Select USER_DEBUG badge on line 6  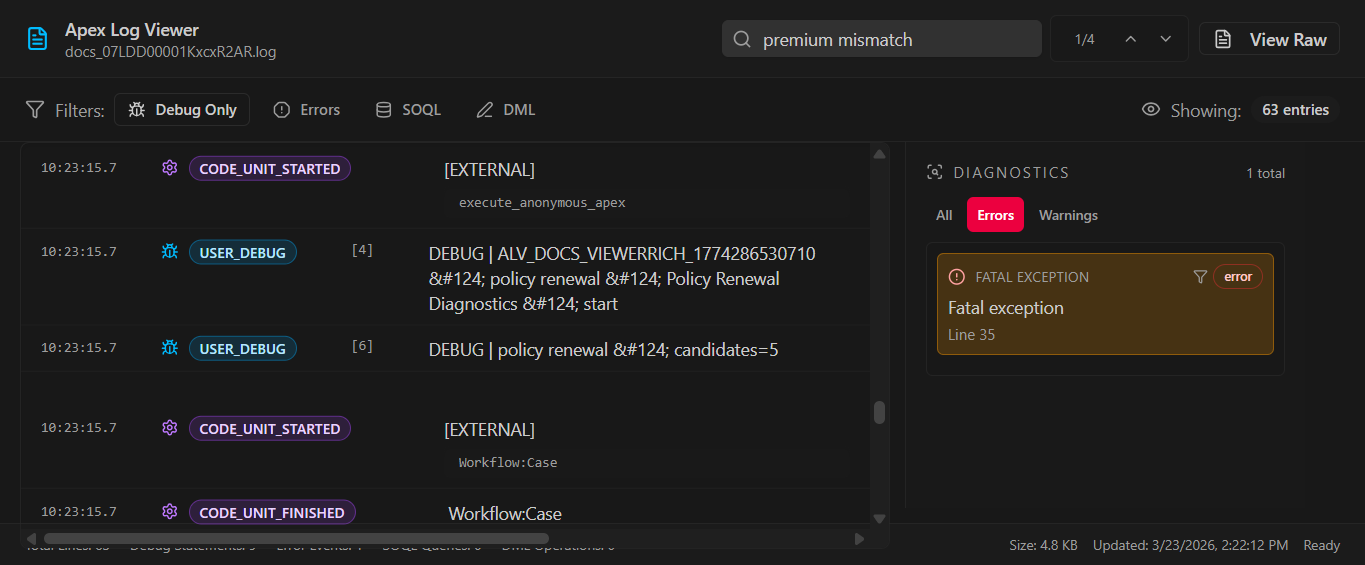242,349
